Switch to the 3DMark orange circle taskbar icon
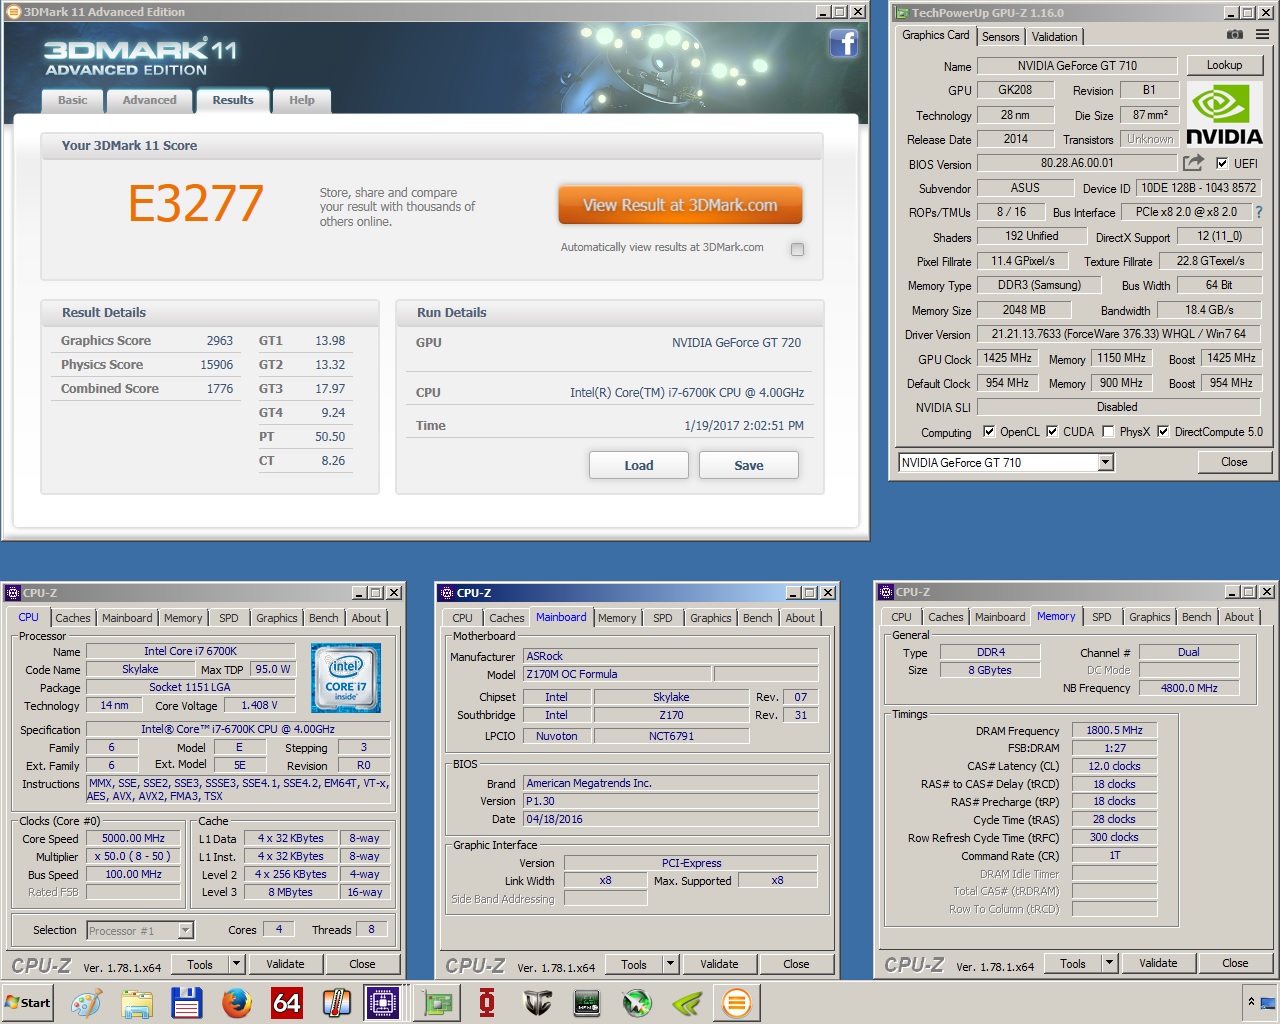 pos(737,1002)
